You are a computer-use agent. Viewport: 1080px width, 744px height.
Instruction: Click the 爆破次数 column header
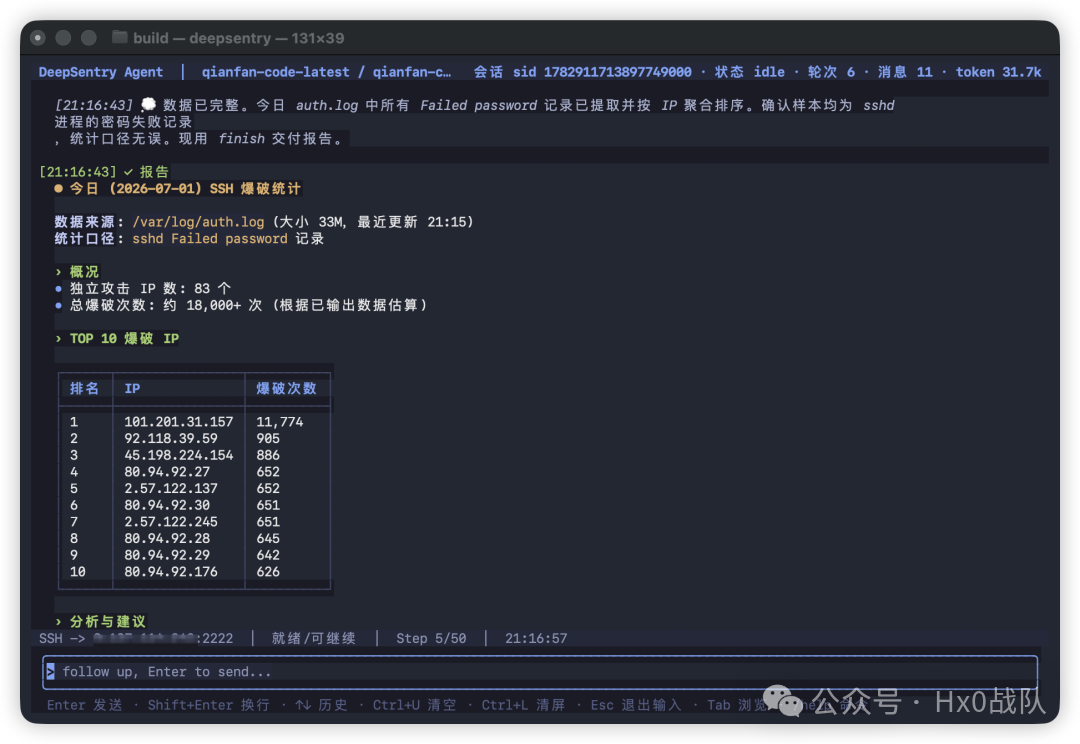coord(287,389)
